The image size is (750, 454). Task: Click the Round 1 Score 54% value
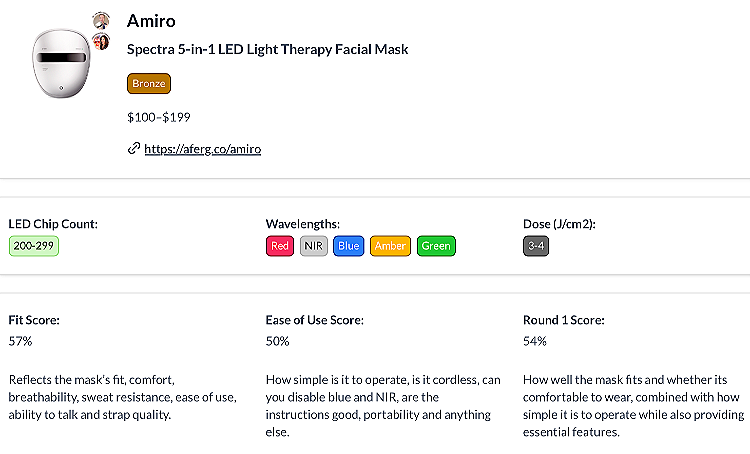click(535, 341)
